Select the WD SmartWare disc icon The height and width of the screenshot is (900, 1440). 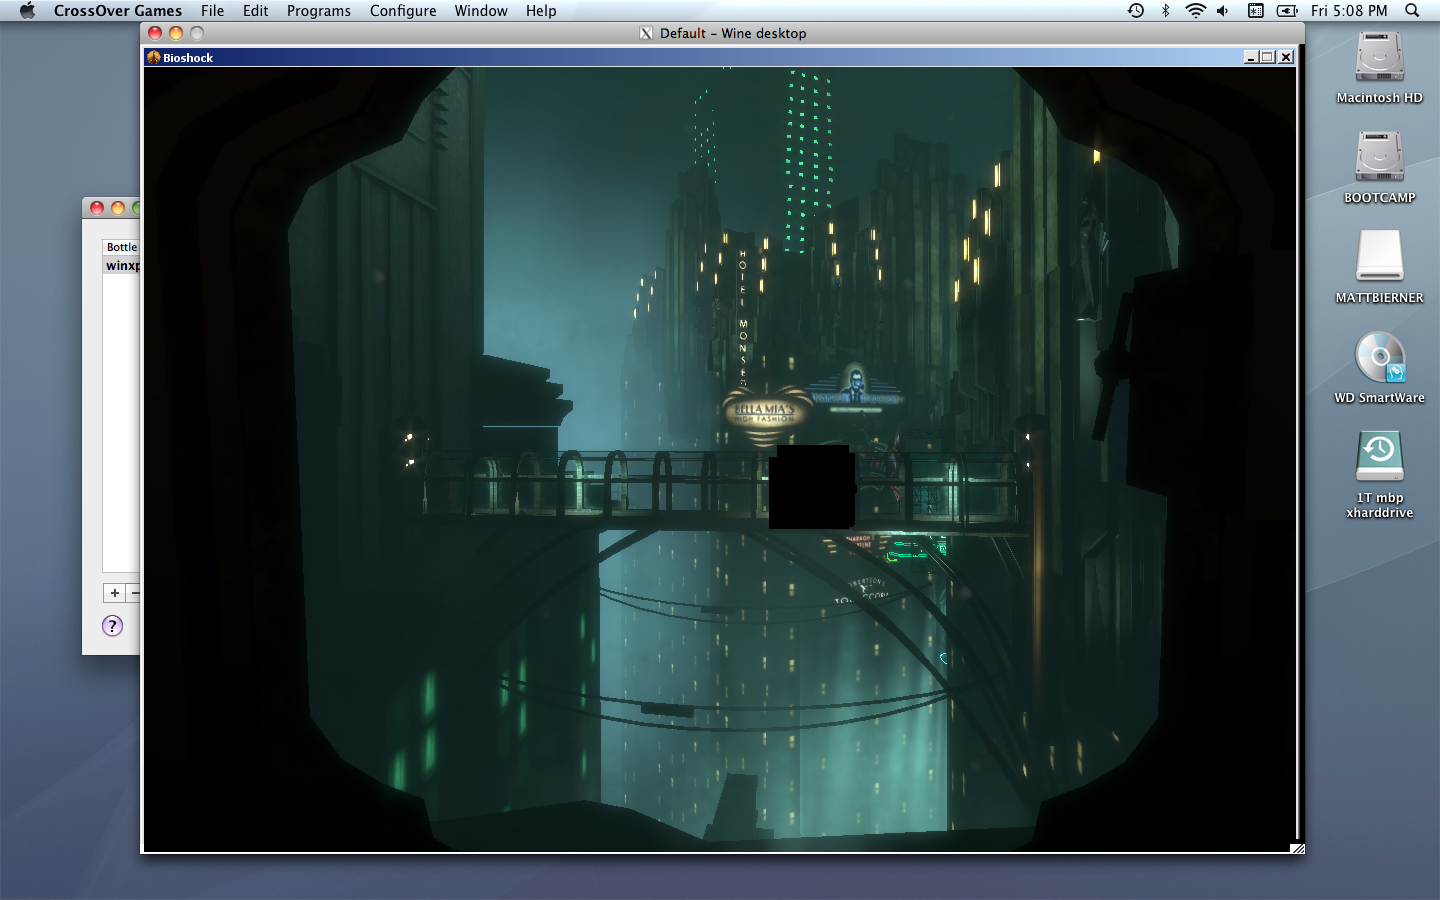point(1380,357)
